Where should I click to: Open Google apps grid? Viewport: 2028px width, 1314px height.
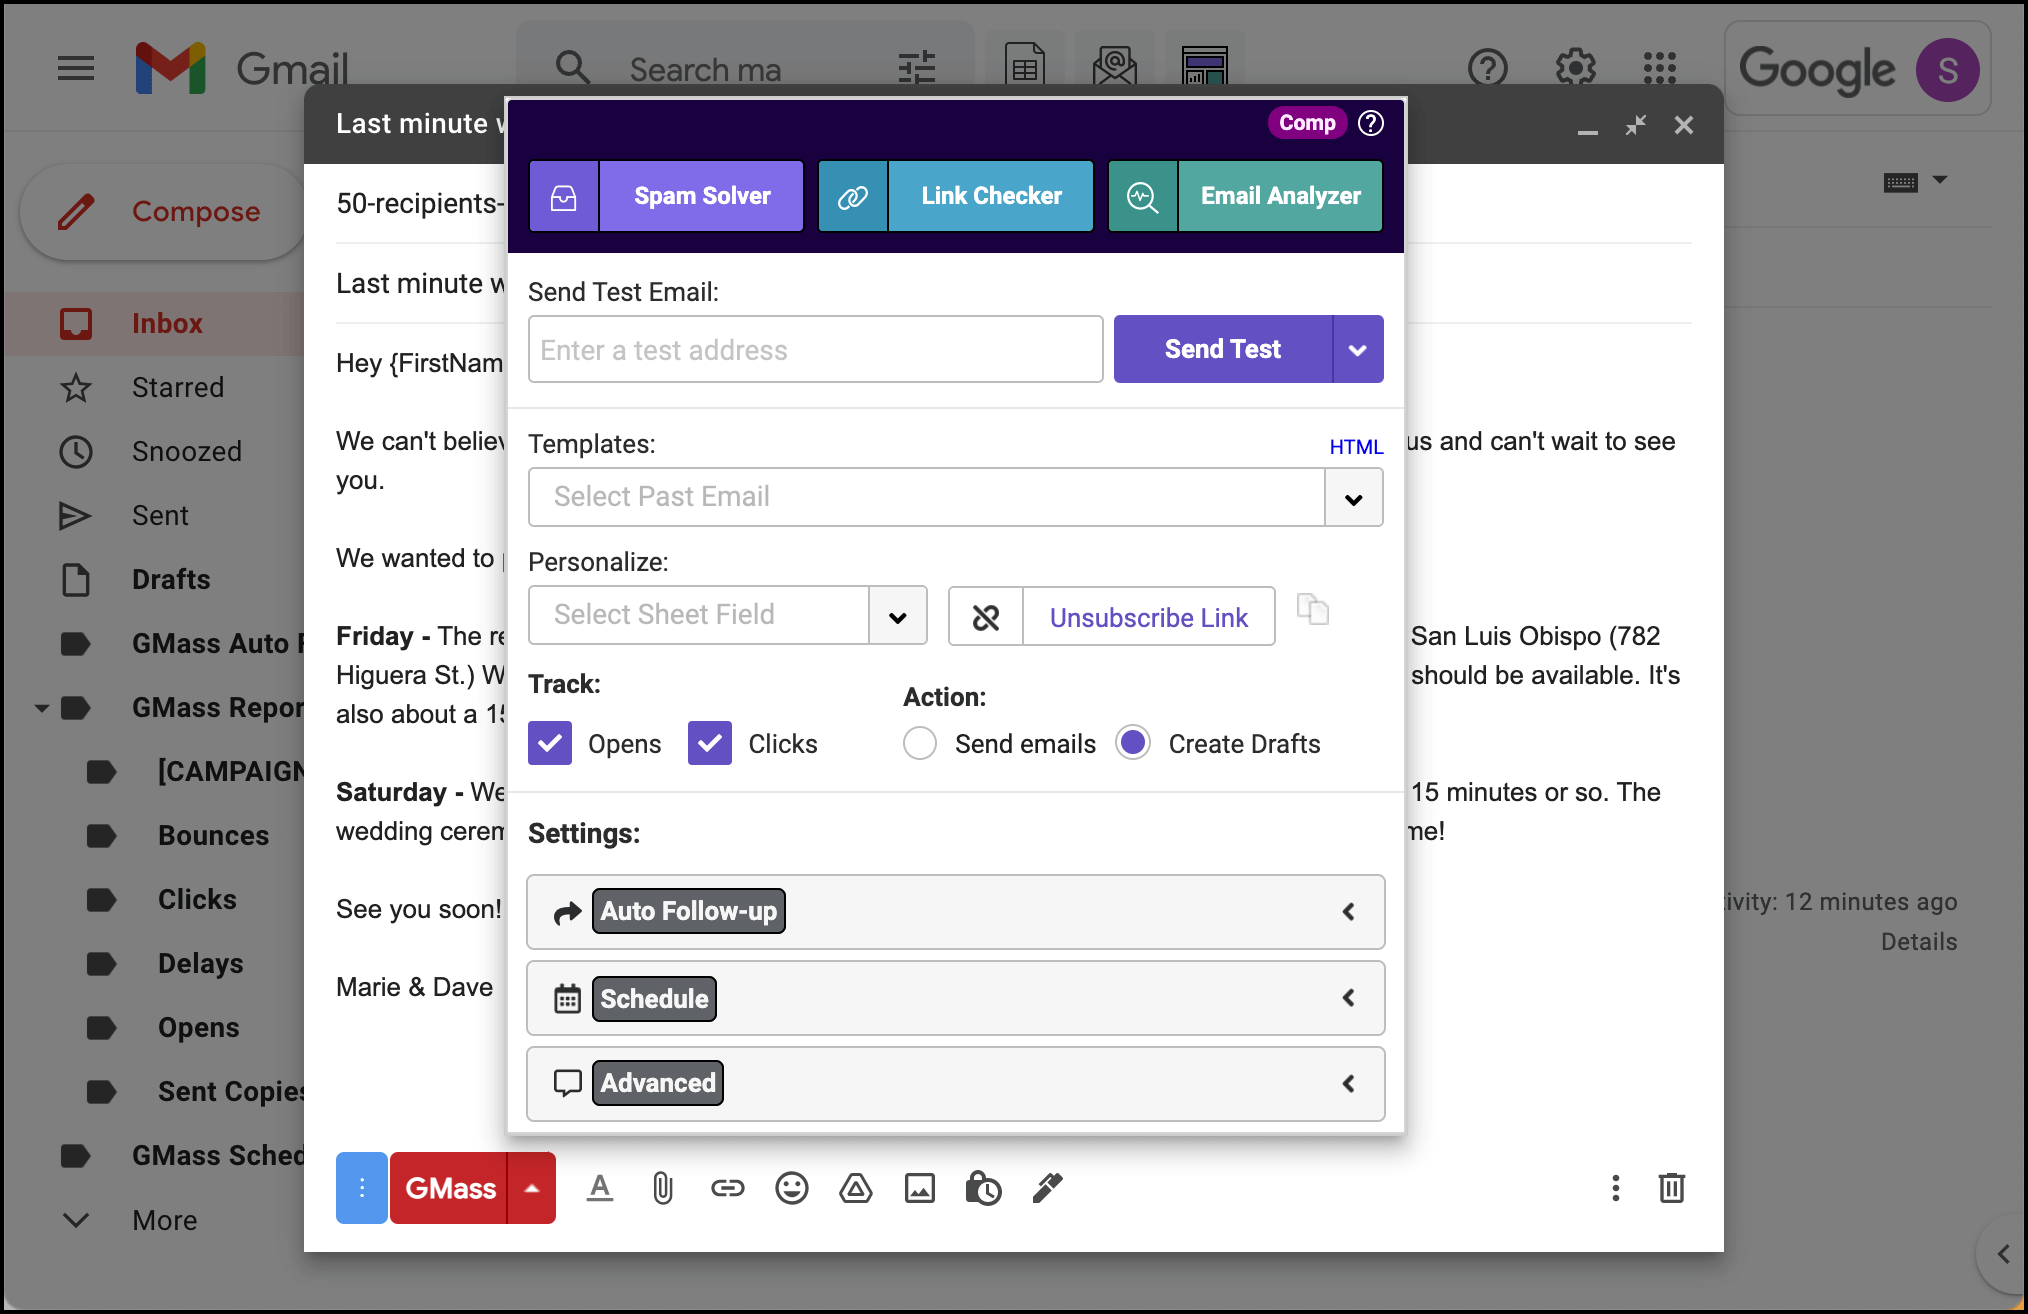1660,69
